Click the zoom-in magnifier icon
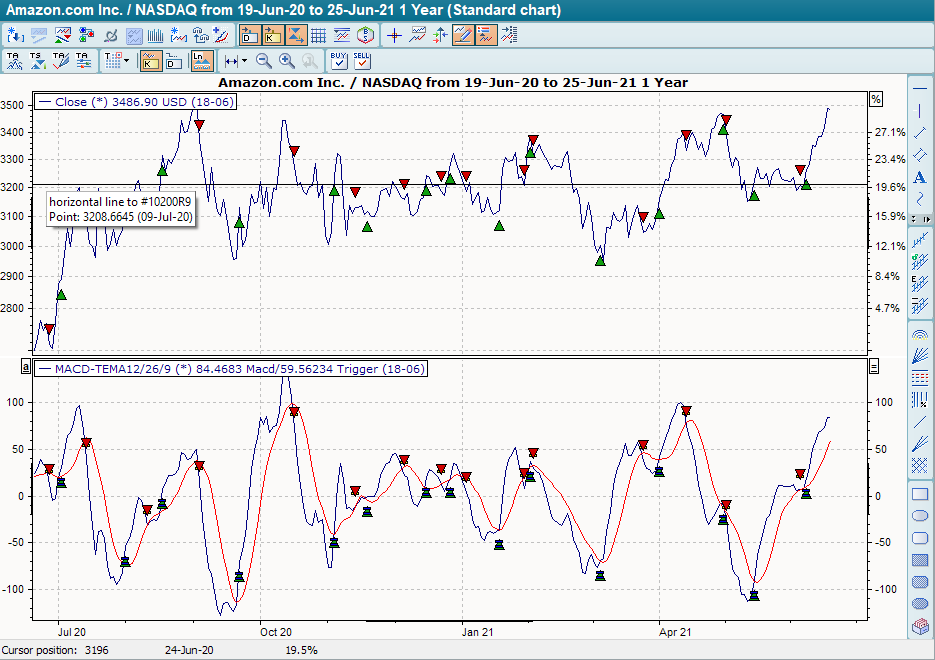This screenshot has width=935, height=660. pos(285,61)
